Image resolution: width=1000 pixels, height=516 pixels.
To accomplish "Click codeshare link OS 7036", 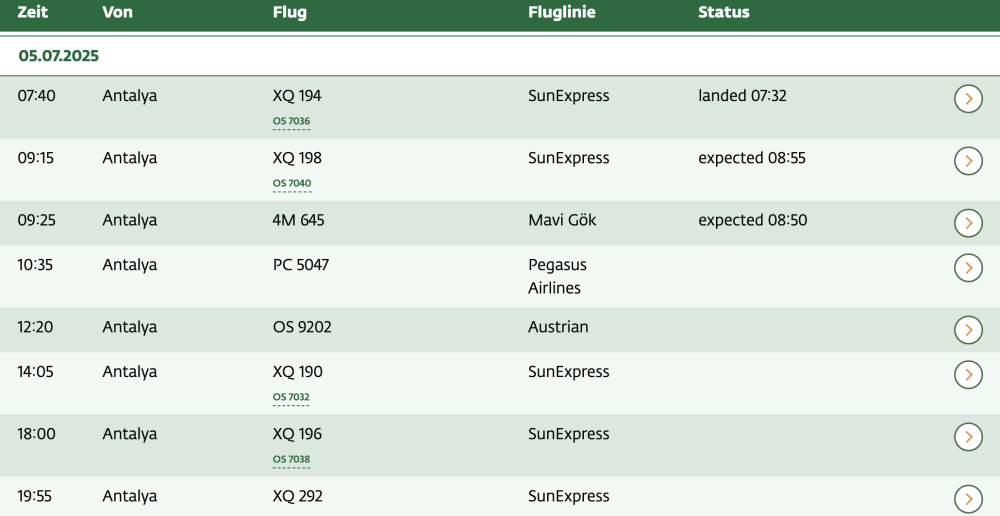I will tap(291, 122).
